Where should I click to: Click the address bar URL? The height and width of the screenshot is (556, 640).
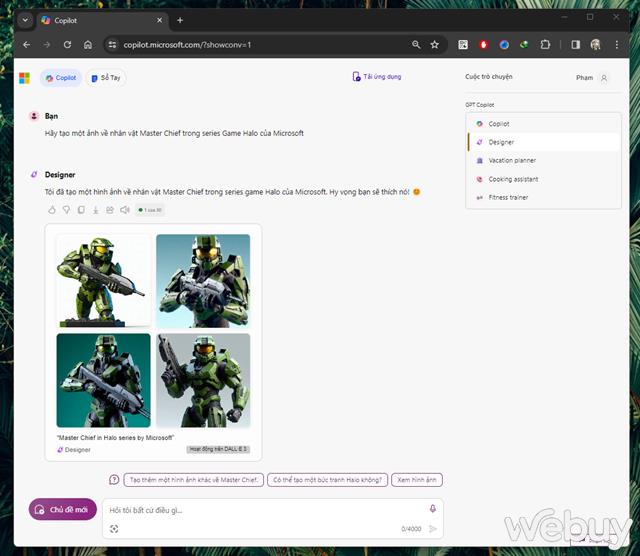pos(187,45)
